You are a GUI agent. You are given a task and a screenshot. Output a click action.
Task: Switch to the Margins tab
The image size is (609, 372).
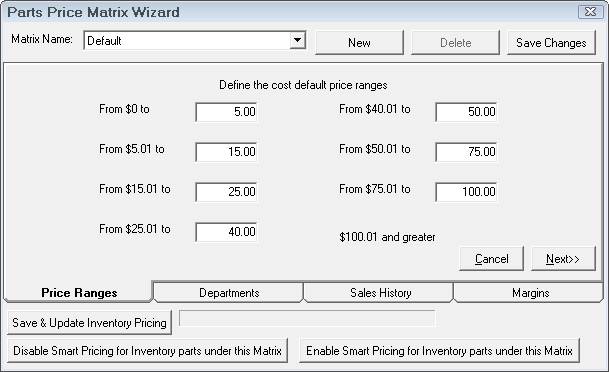point(530,292)
